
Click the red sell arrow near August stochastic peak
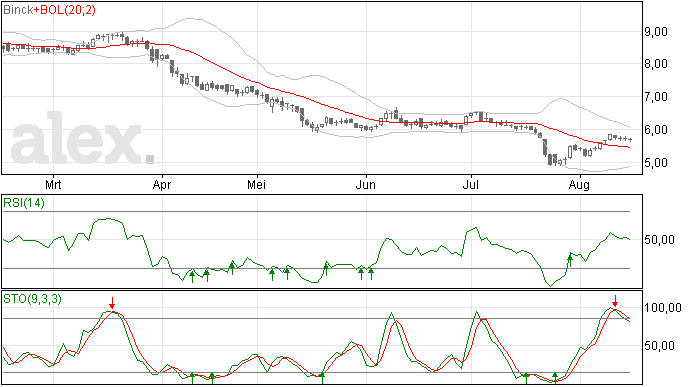[x=615, y=301]
